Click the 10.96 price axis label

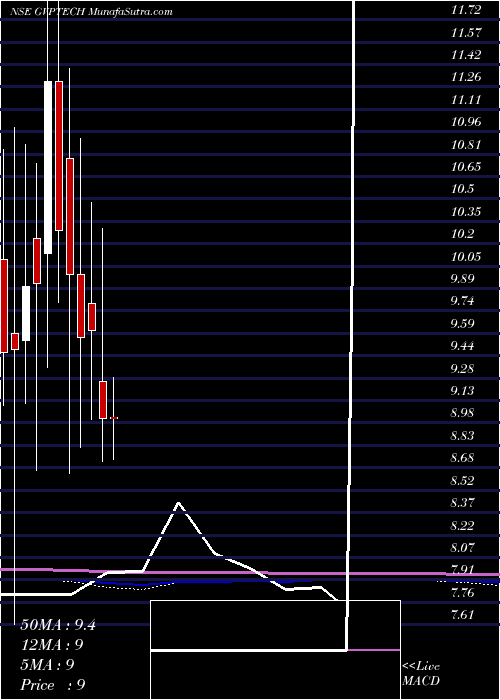pos(466,122)
